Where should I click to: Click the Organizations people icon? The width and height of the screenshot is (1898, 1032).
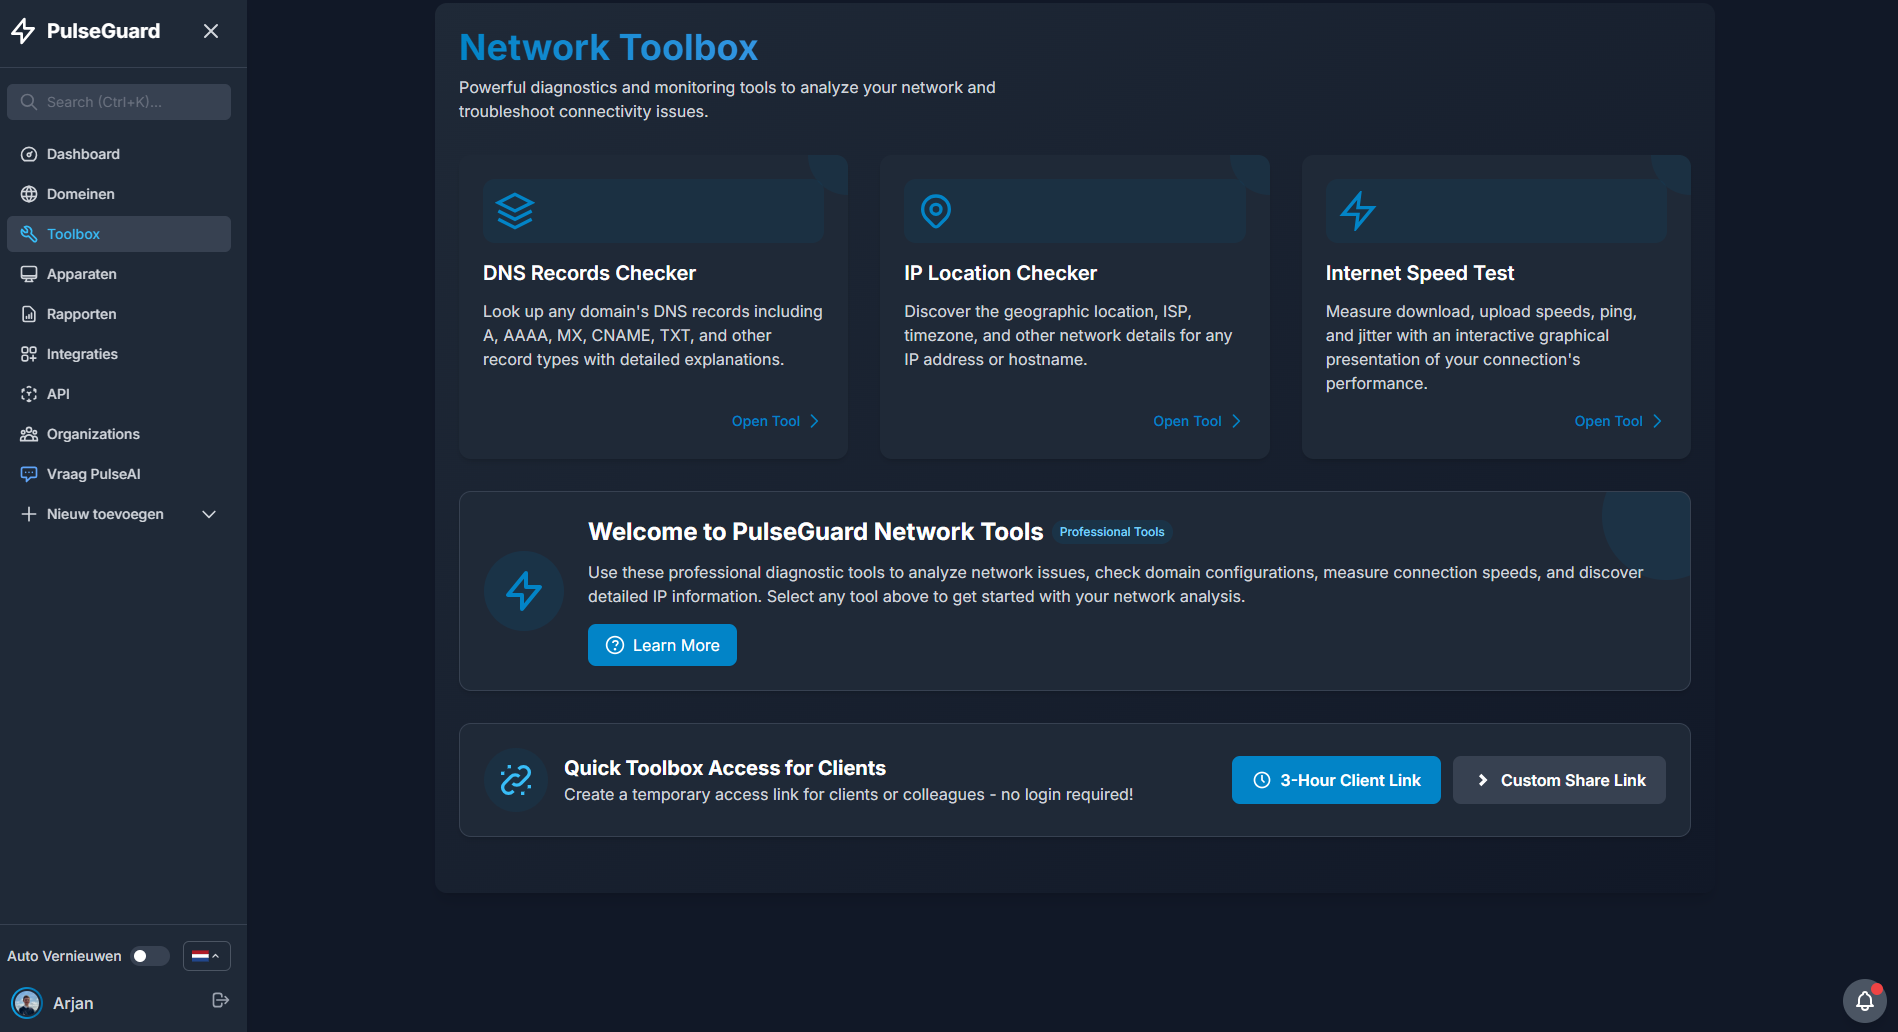[x=29, y=434]
